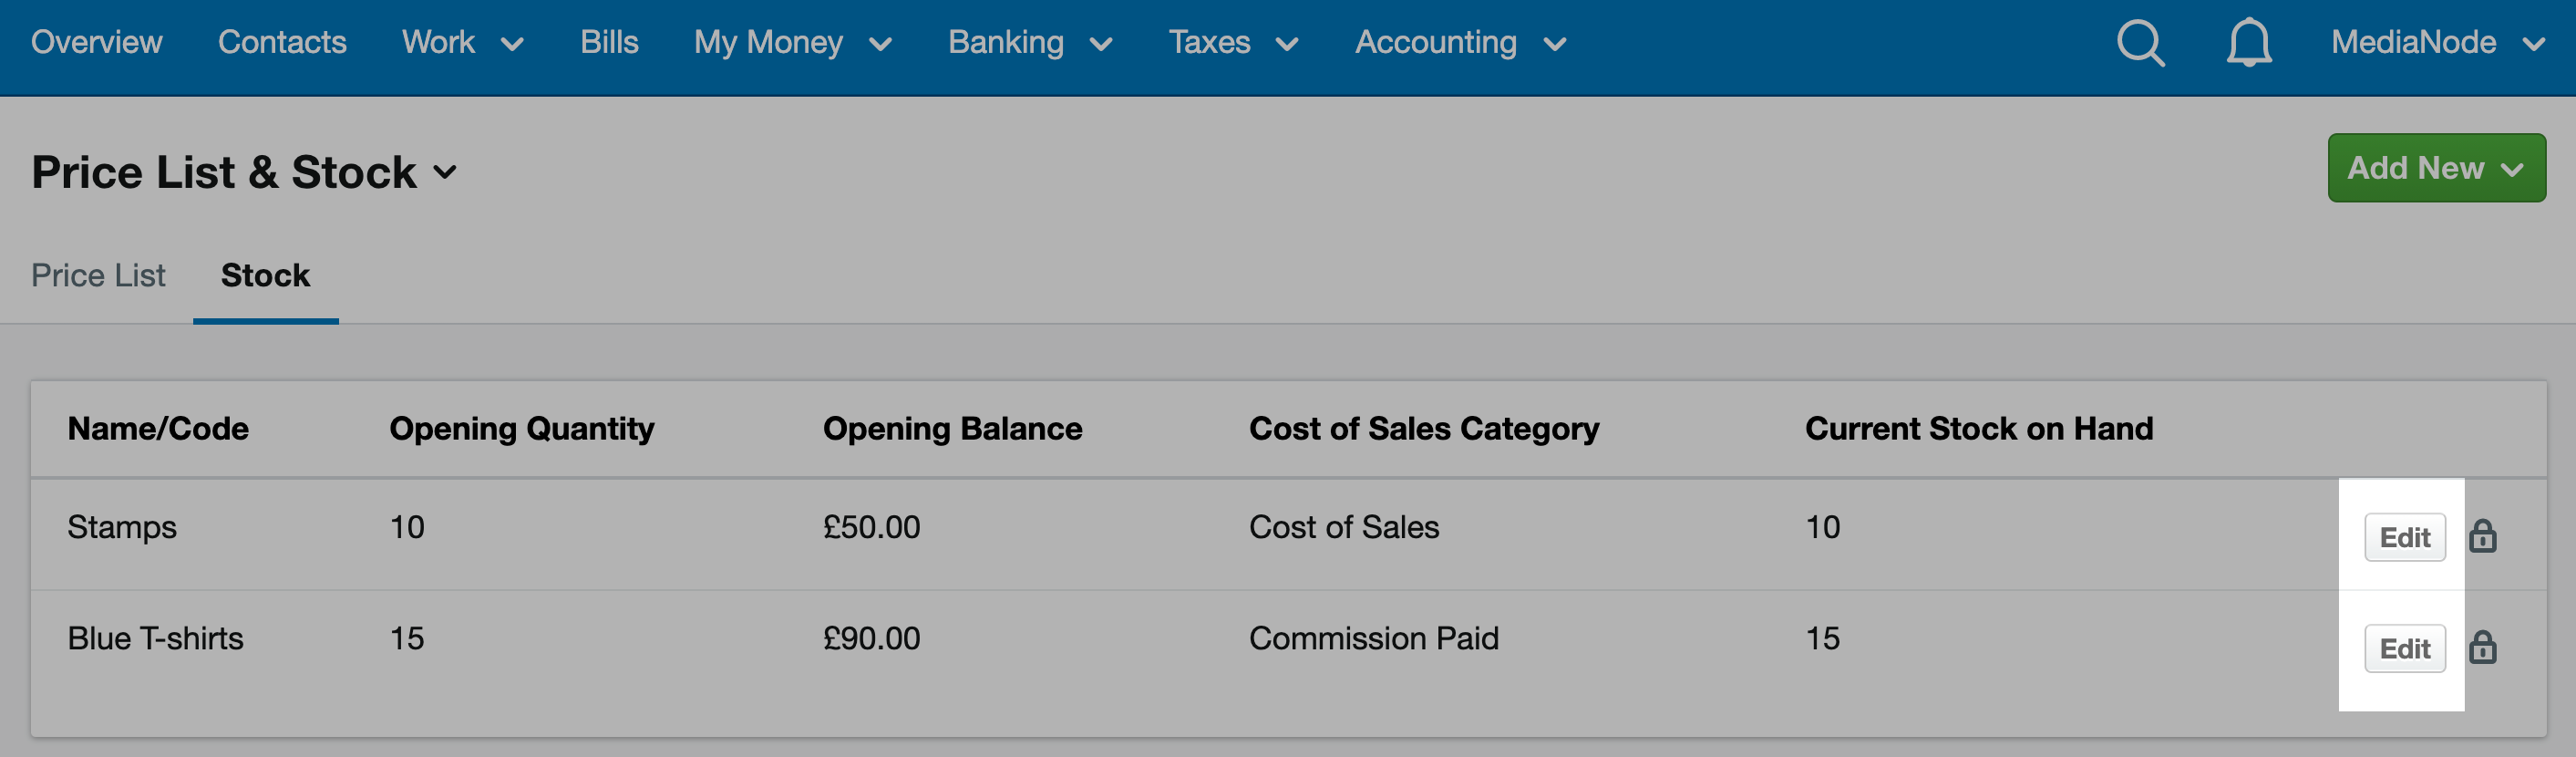Open the MediaNode account dropdown
Image resolution: width=2576 pixels, height=757 pixels.
[x=2437, y=42]
